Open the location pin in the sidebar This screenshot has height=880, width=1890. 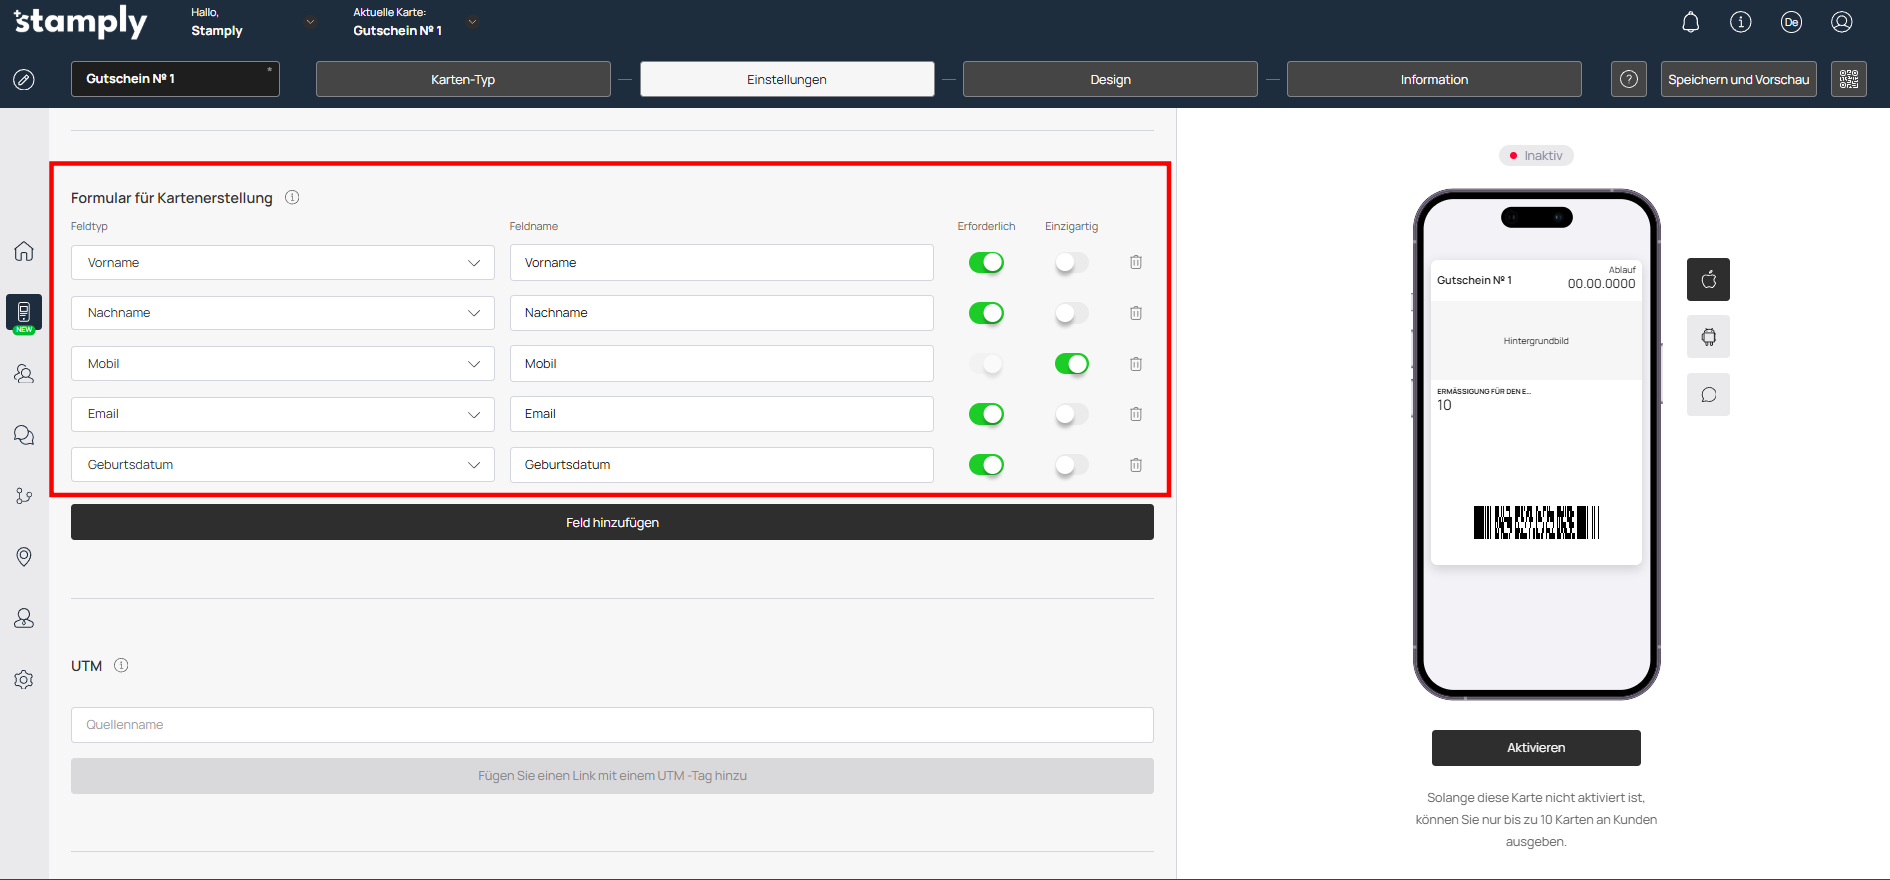click(24, 557)
